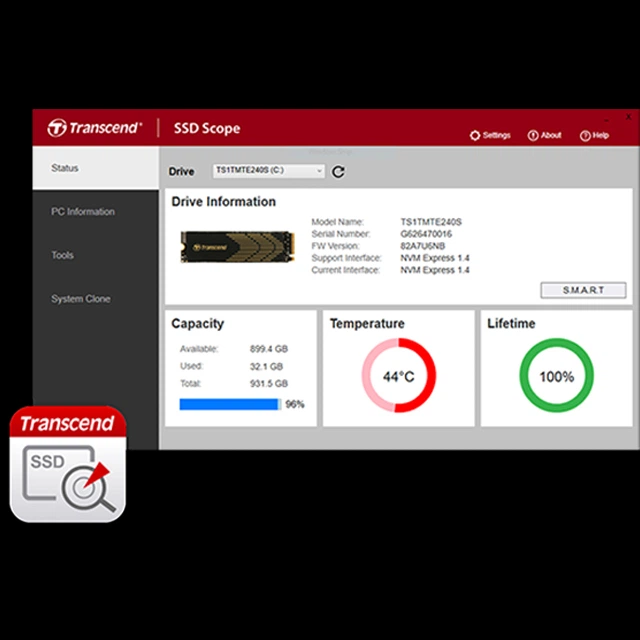Click the SSD product thumbnail

pyautogui.click(x=238, y=247)
